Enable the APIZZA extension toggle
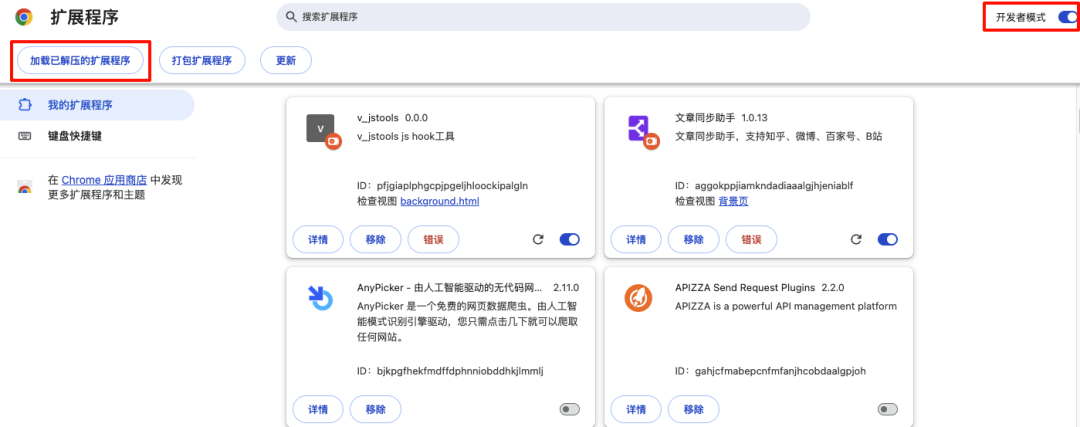Image resolution: width=1080 pixels, height=427 pixels. coord(887,409)
